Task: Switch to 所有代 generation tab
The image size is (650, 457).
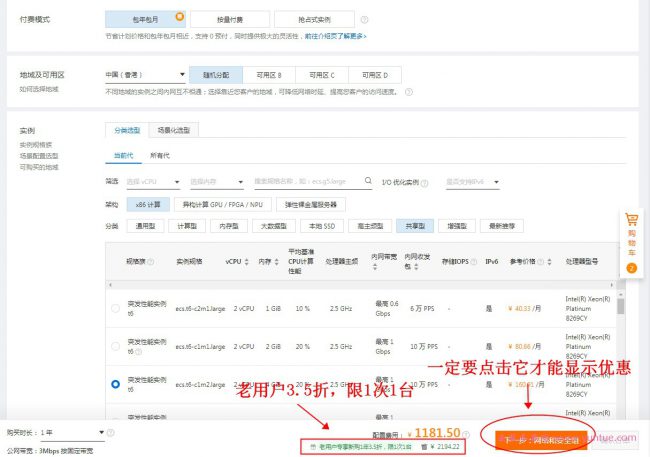Action: click(x=159, y=155)
